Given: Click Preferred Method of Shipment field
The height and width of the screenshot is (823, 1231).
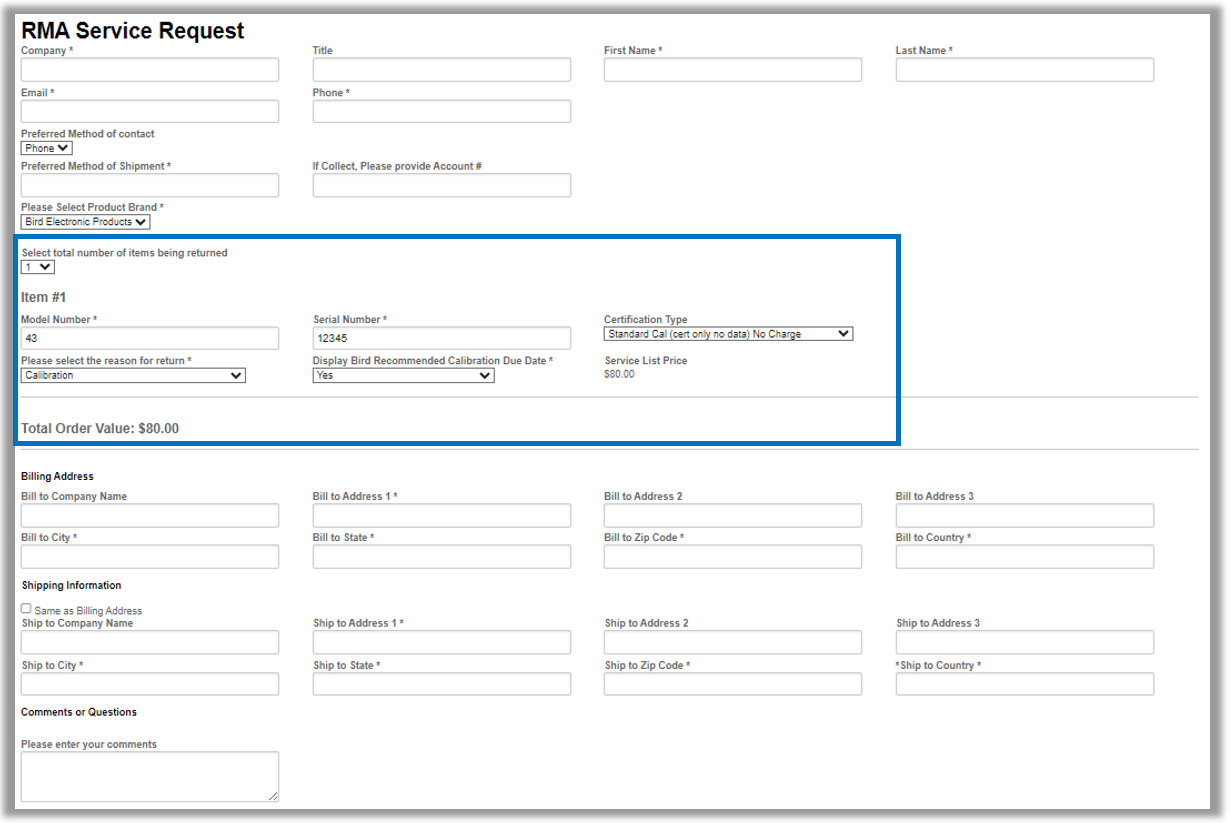Looking at the screenshot, I should 150,185.
